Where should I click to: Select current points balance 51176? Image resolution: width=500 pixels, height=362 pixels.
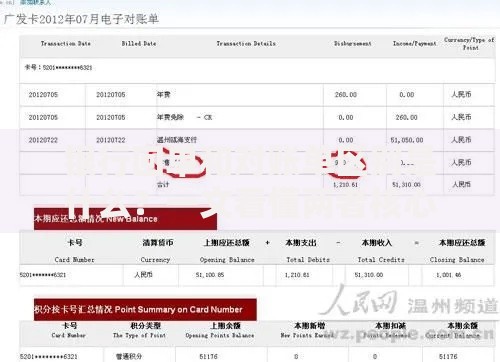[448, 357]
